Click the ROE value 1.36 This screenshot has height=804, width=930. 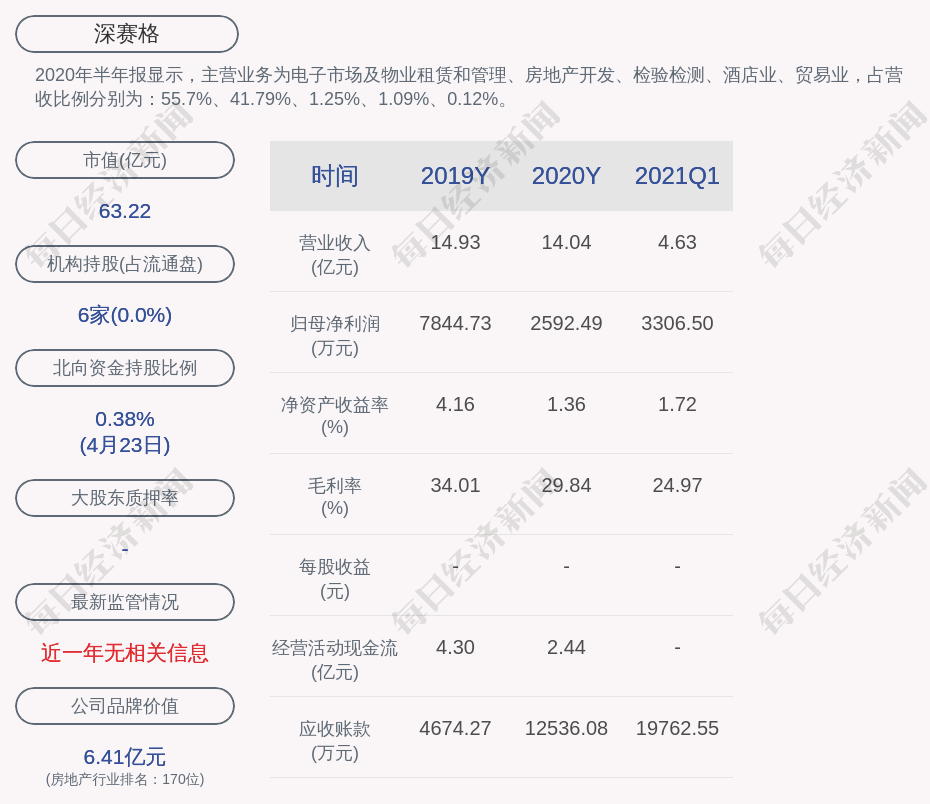(566, 404)
